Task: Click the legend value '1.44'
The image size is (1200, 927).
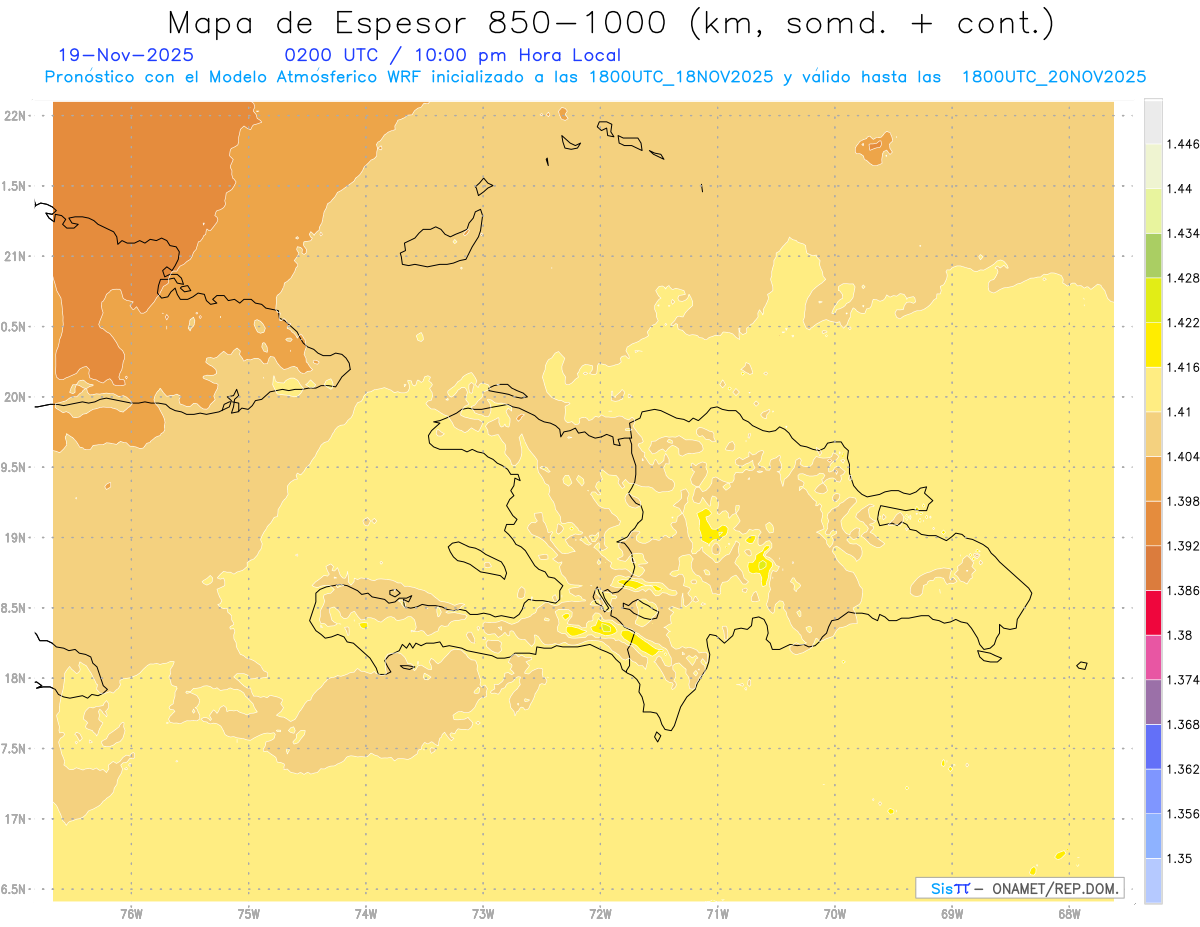Action: tap(1180, 188)
